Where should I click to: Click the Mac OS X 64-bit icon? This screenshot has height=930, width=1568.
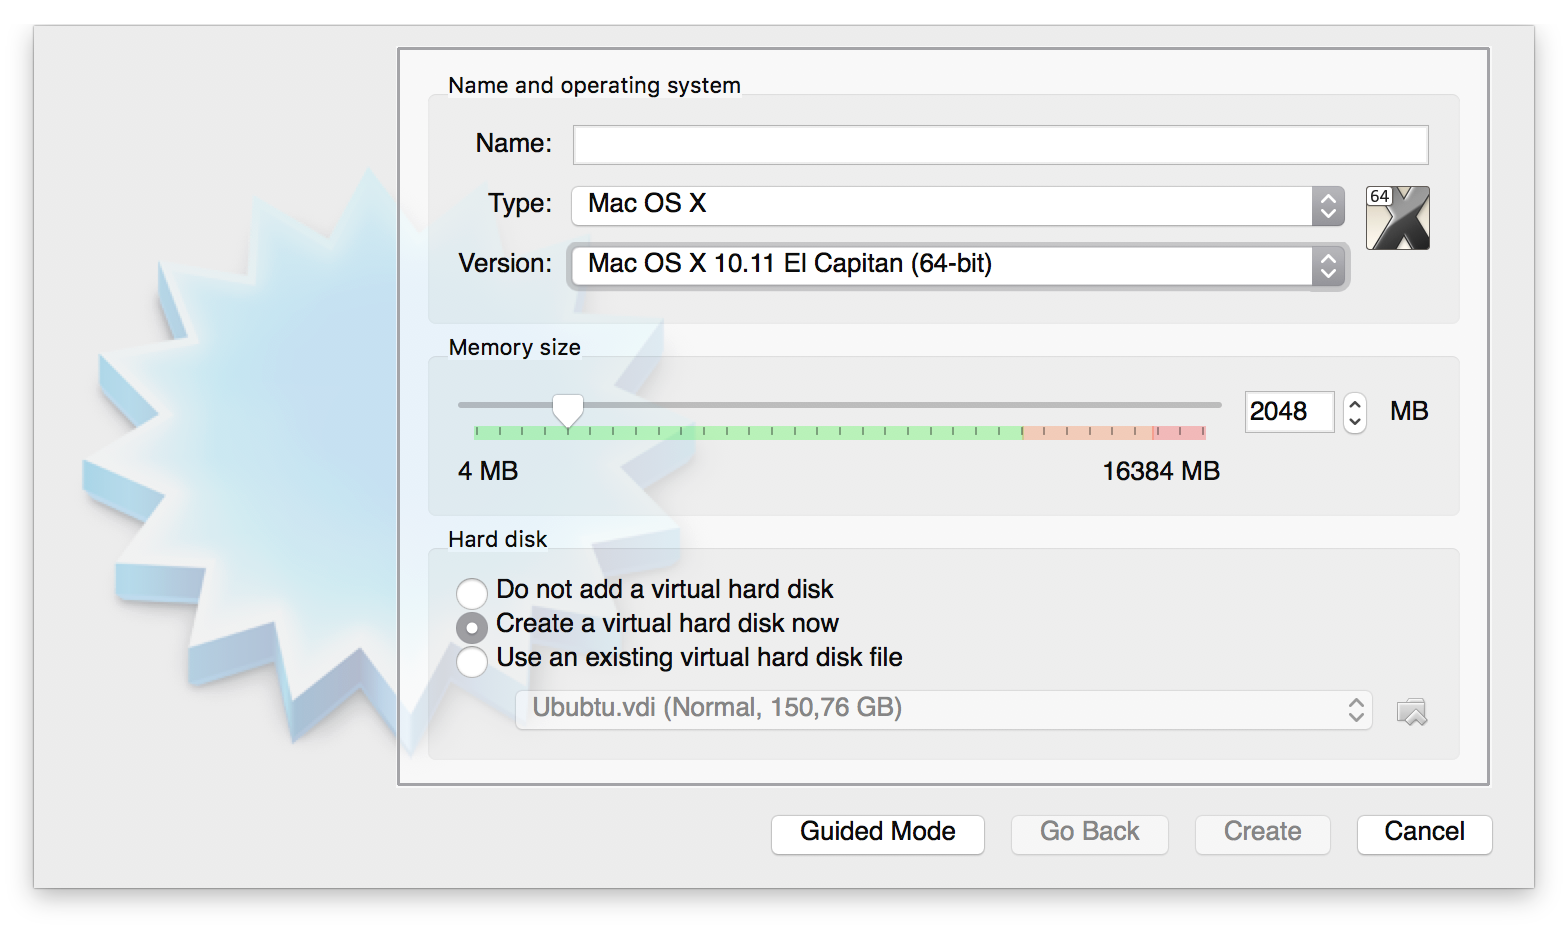click(1398, 218)
